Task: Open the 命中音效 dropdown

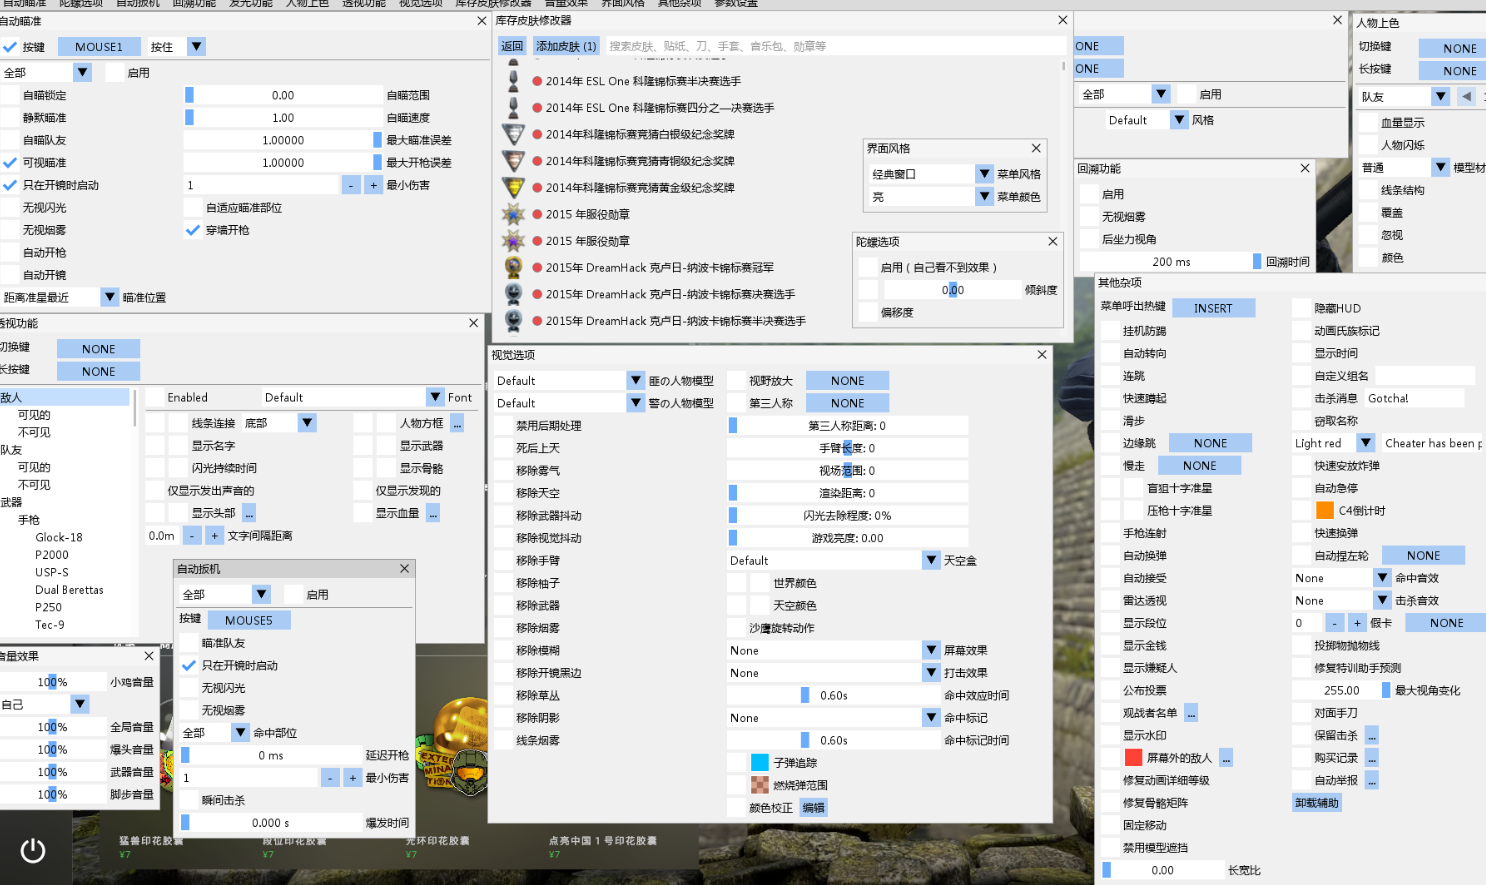Action: click(1382, 578)
